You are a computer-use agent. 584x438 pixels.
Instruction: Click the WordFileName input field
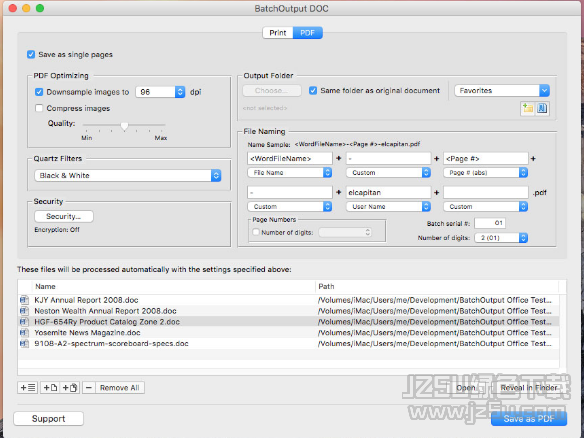coord(290,158)
